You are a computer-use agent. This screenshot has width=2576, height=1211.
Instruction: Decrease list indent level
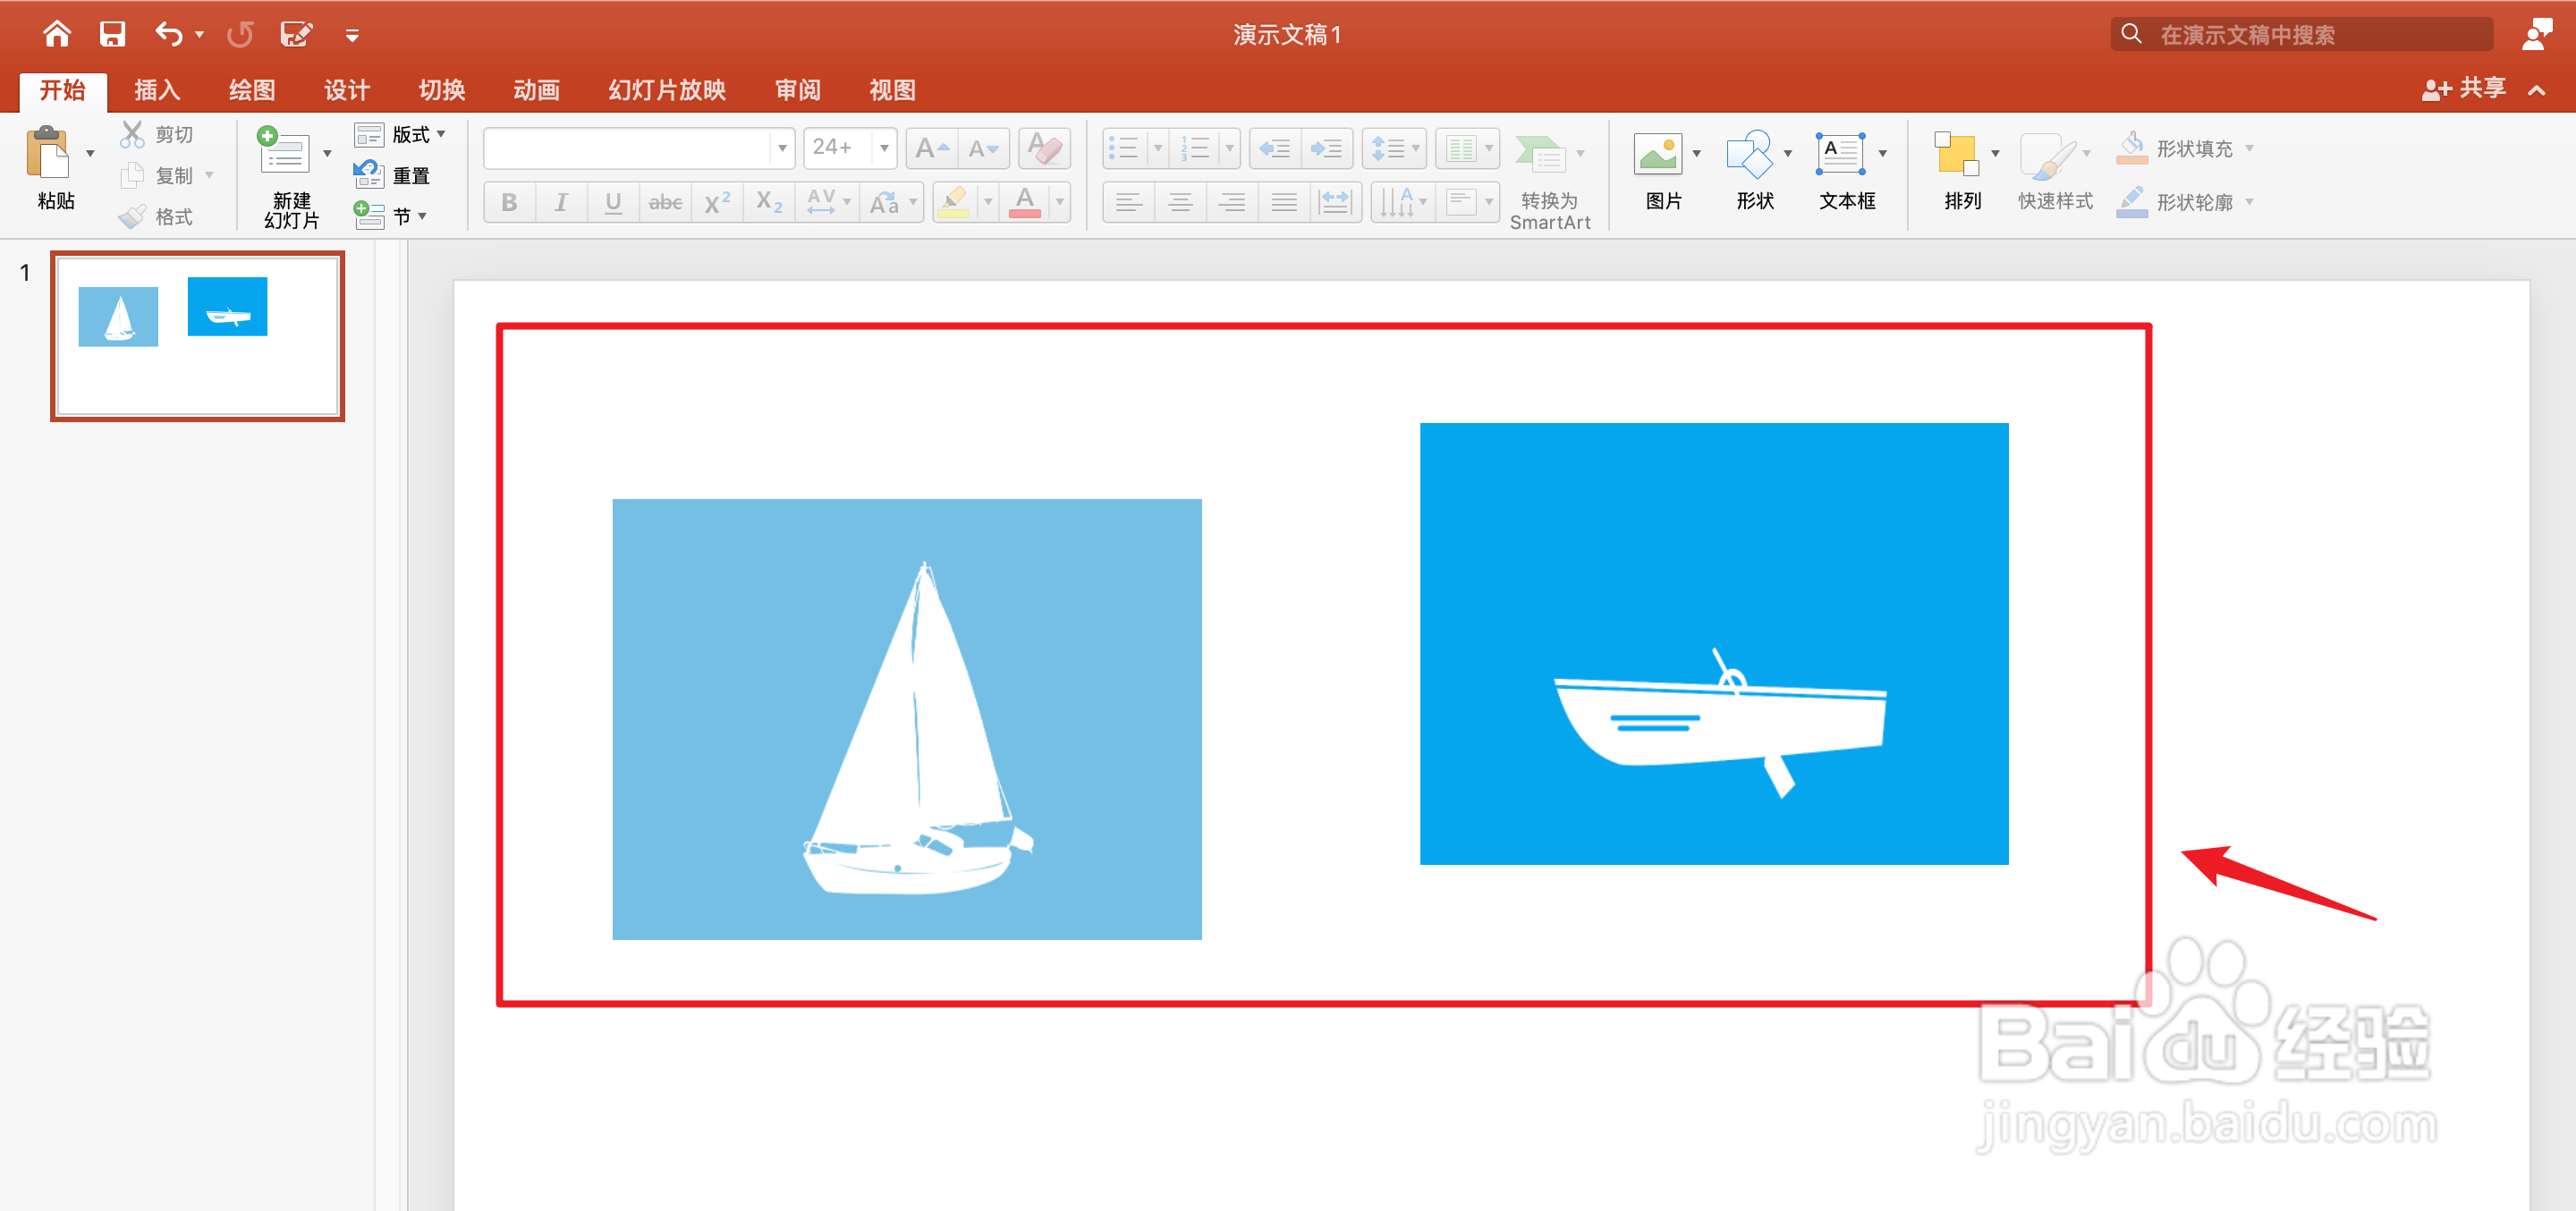point(1275,148)
